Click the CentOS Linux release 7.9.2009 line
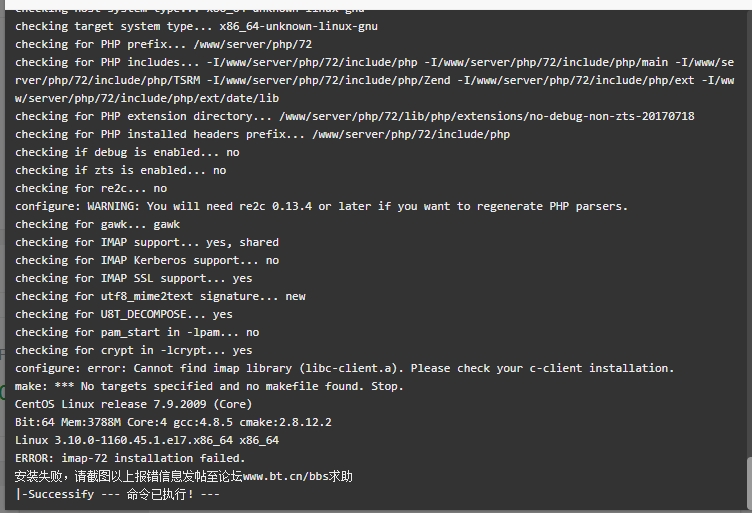Image resolution: width=752 pixels, height=513 pixels. coord(133,404)
